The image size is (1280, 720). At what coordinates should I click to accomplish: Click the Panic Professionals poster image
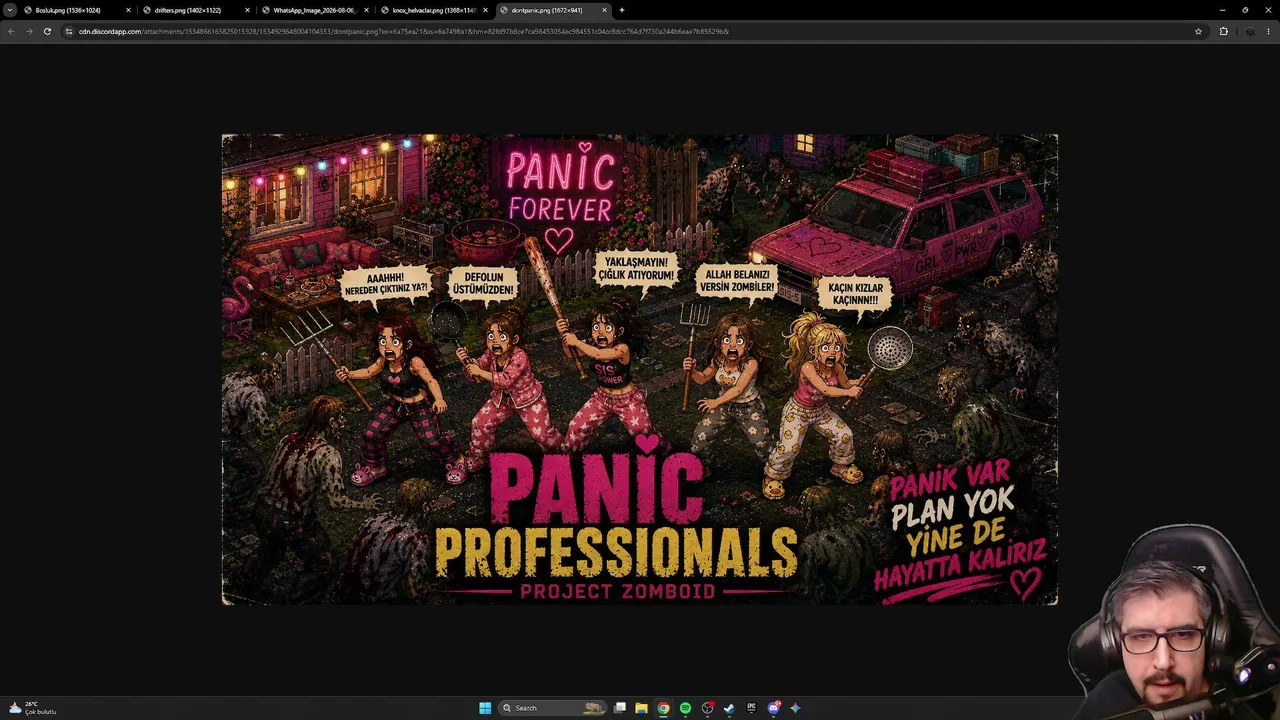640,370
